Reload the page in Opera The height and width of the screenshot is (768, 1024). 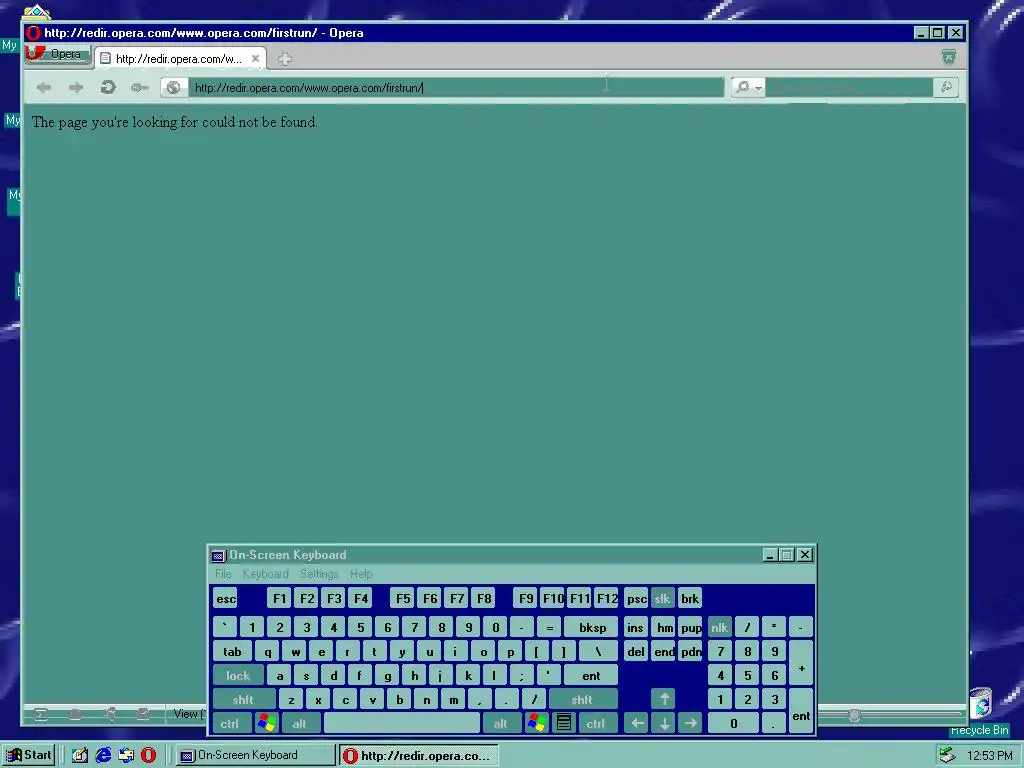(x=108, y=88)
